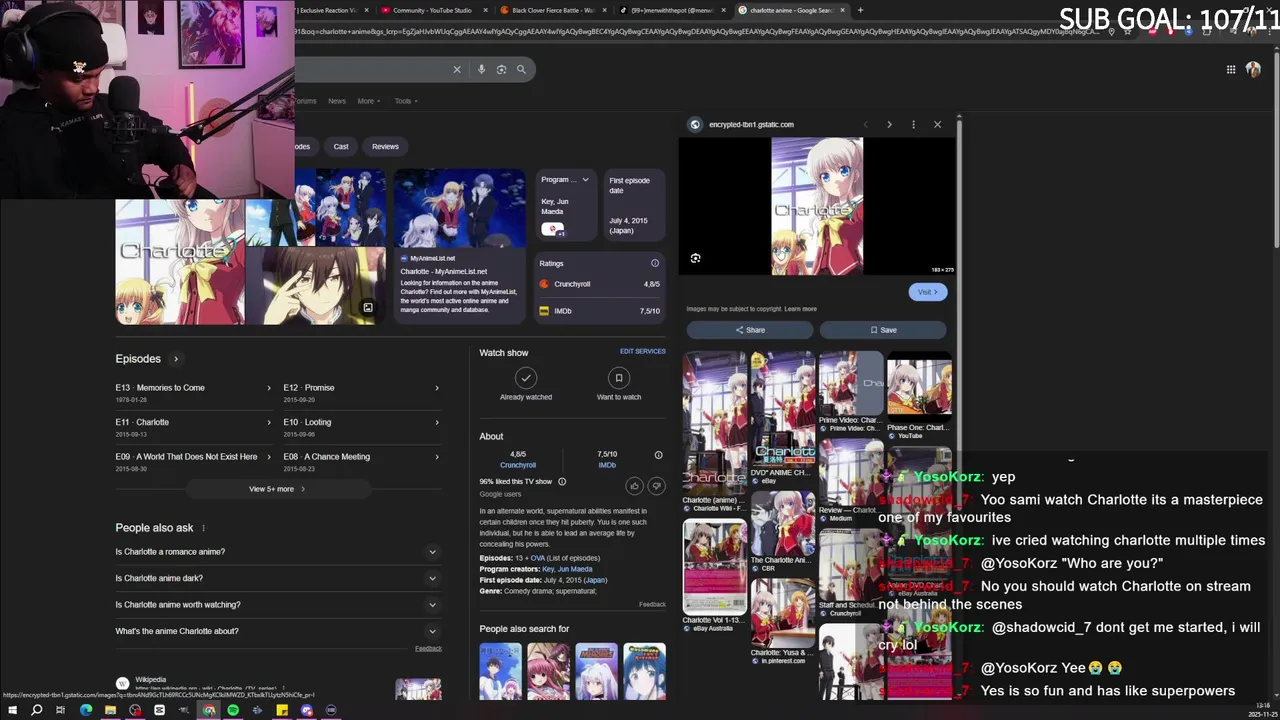The height and width of the screenshot is (720, 1280).
Task: Open Key, Jun Maeda creators link
Action: point(567,569)
